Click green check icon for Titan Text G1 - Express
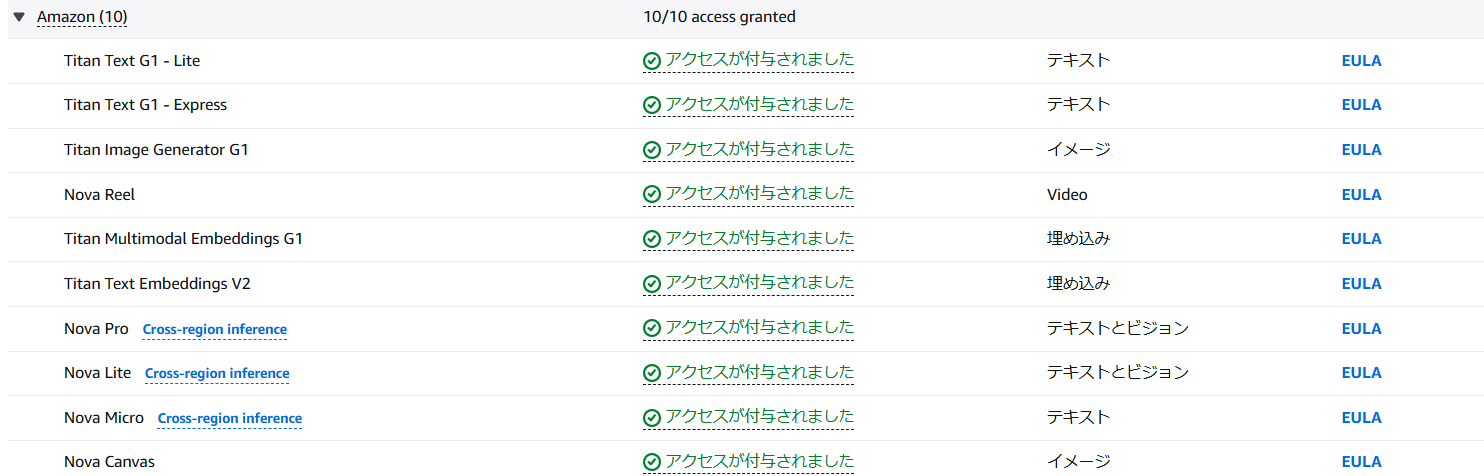1484x476 pixels. (652, 105)
